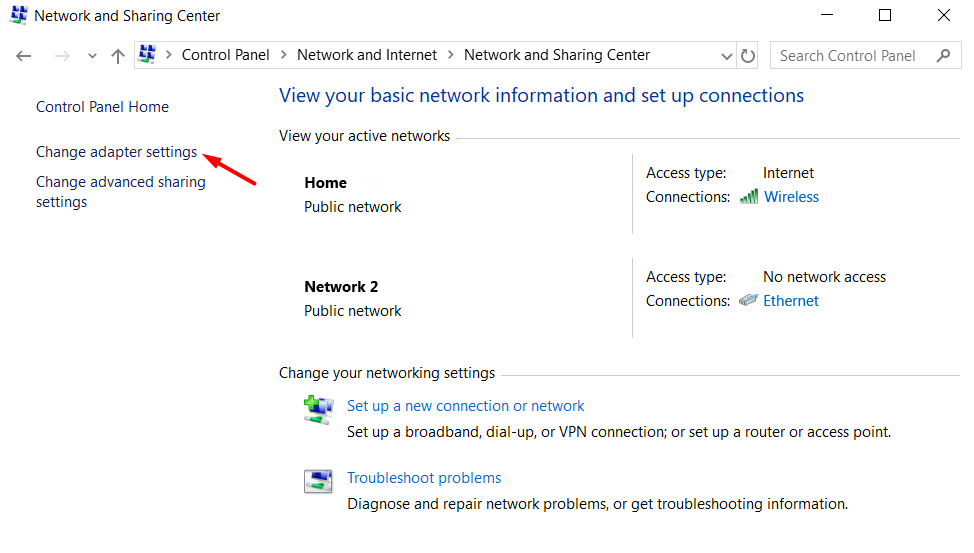The height and width of the screenshot is (553, 974).
Task: Select the Control Panel breadcrumb
Action: [225, 55]
